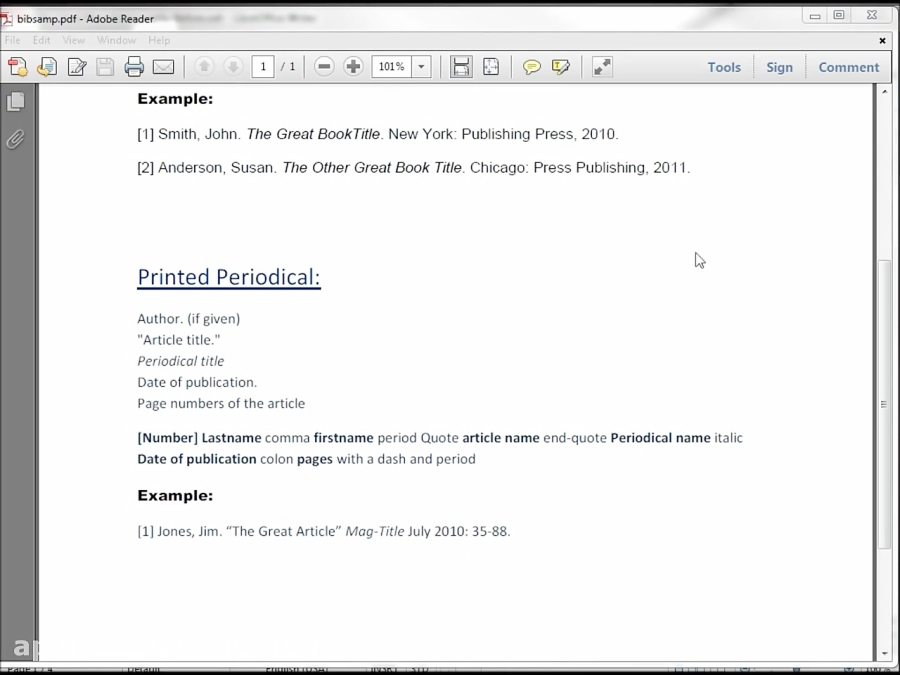Click the zoom out minus button

323,66
